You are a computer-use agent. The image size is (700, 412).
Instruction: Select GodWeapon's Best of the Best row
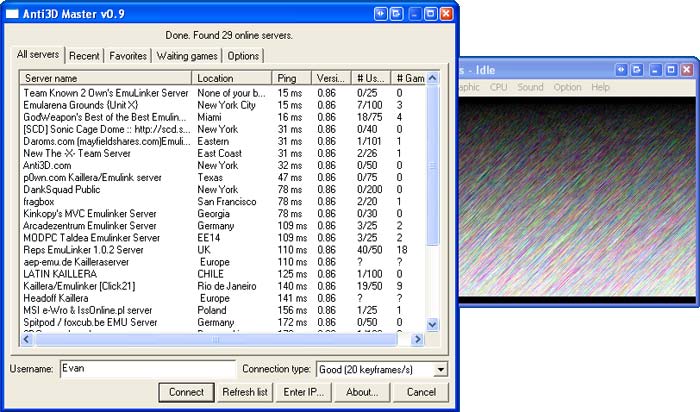223,117
